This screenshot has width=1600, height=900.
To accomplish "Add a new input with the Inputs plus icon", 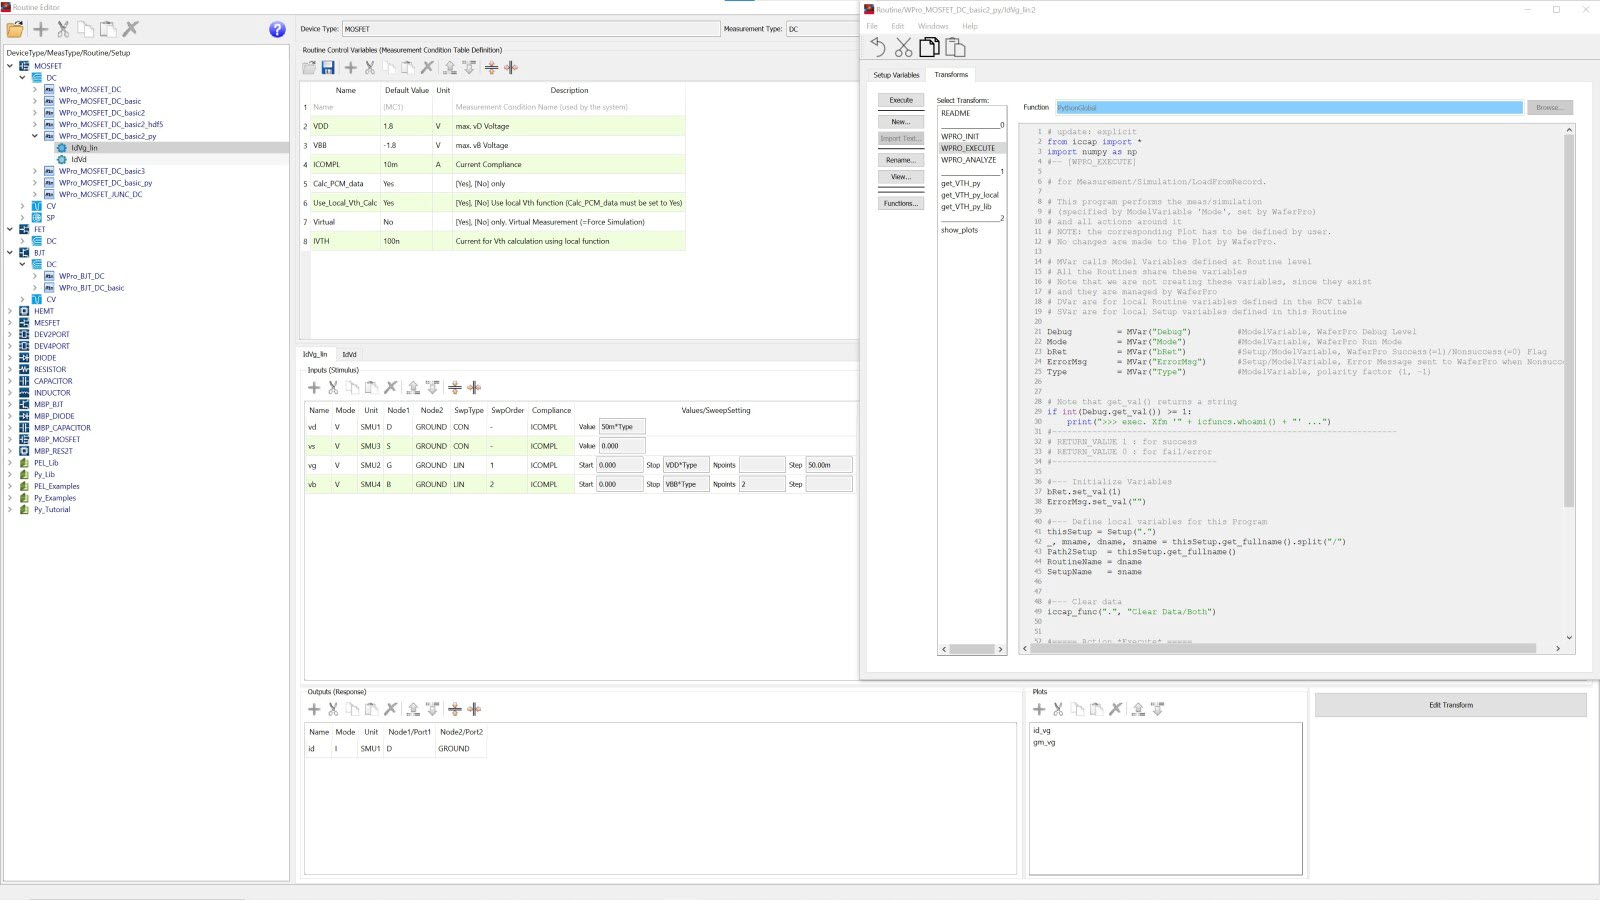I will click(x=314, y=388).
